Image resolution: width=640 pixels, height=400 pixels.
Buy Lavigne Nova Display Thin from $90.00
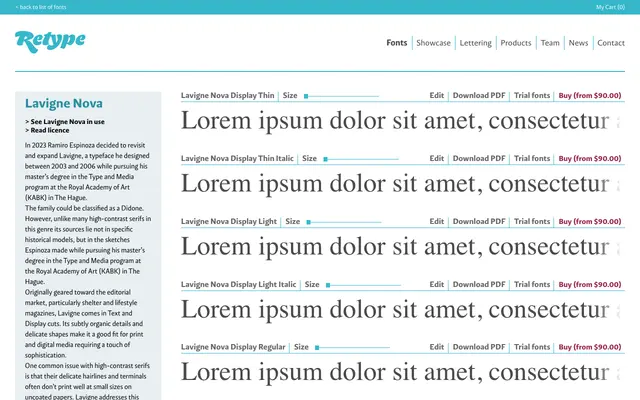[x=590, y=96]
